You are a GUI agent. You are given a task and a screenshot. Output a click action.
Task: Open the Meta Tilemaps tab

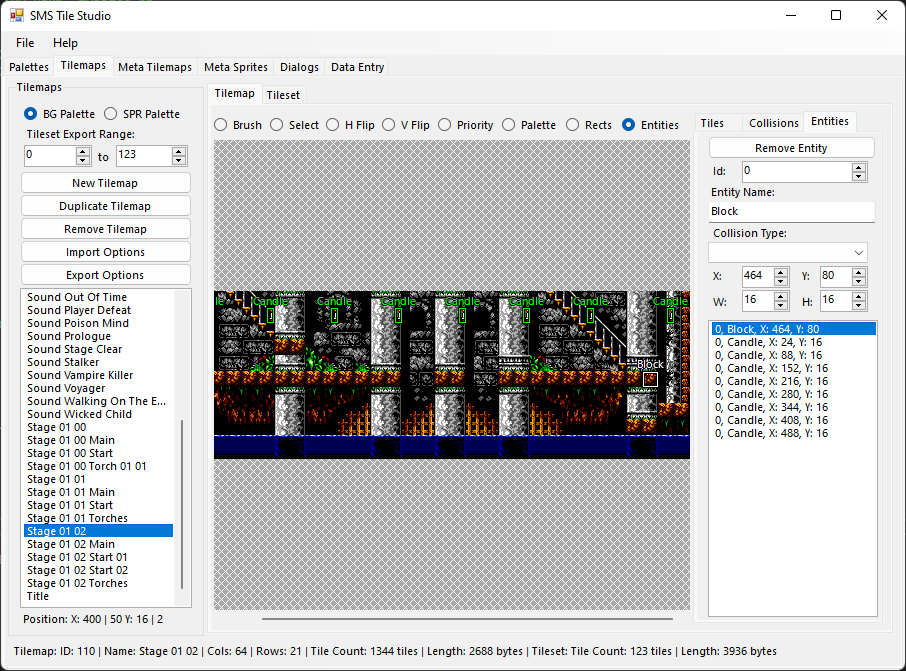point(155,67)
